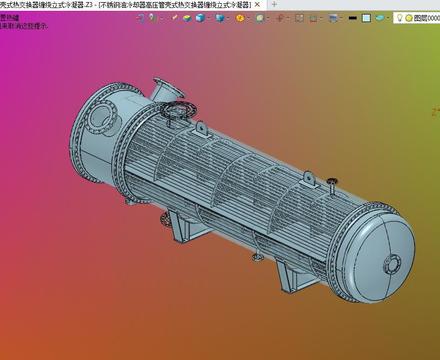Select the pick filter lamp icon
440x360 pixels.
click(x=152, y=18)
